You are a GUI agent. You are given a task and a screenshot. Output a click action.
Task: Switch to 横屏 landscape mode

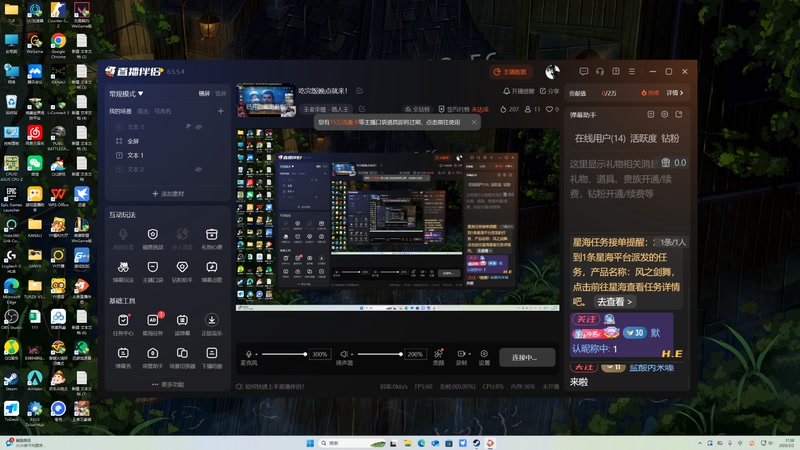[x=204, y=93]
